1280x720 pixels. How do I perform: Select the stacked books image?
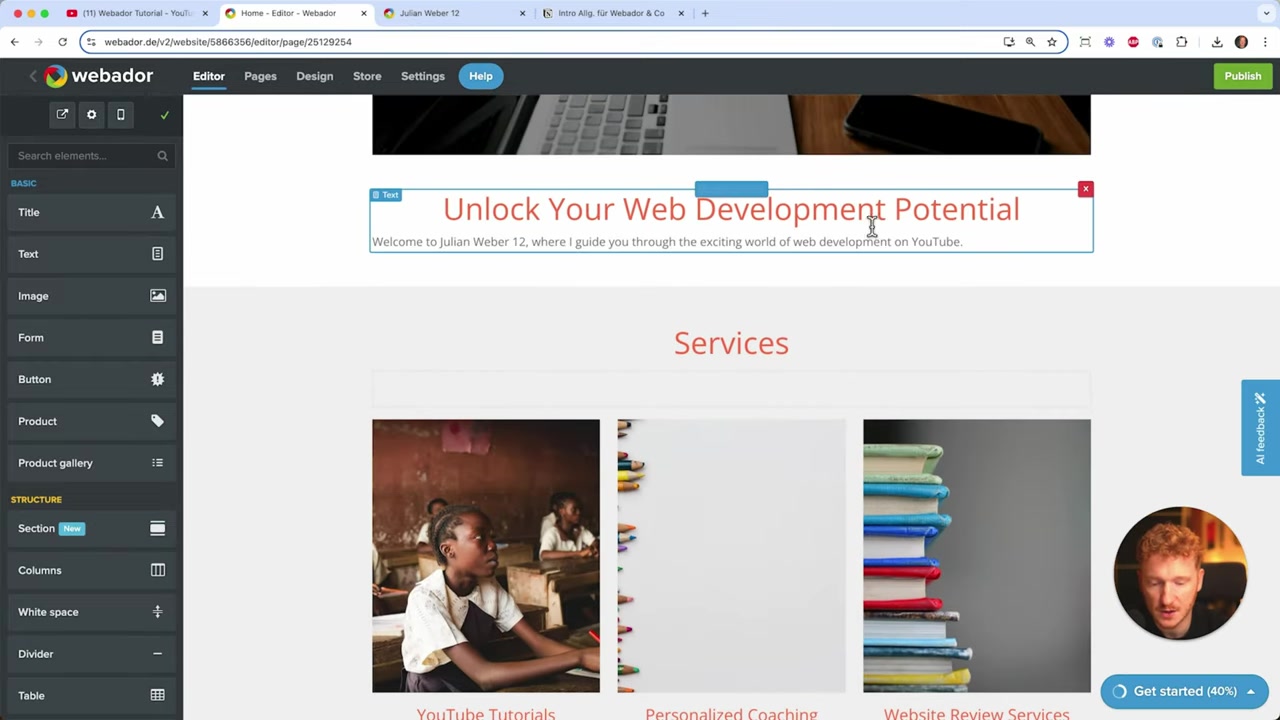click(x=977, y=556)
